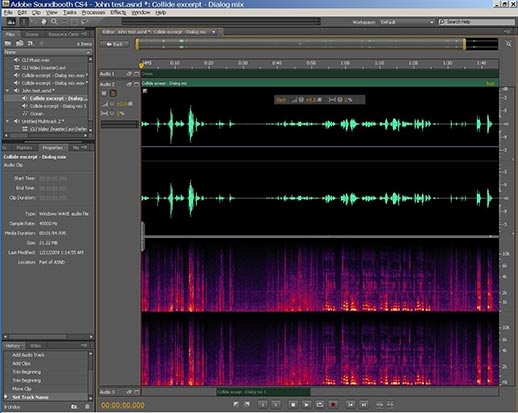
Task: Click the red Record button
Action: [333, 405]
